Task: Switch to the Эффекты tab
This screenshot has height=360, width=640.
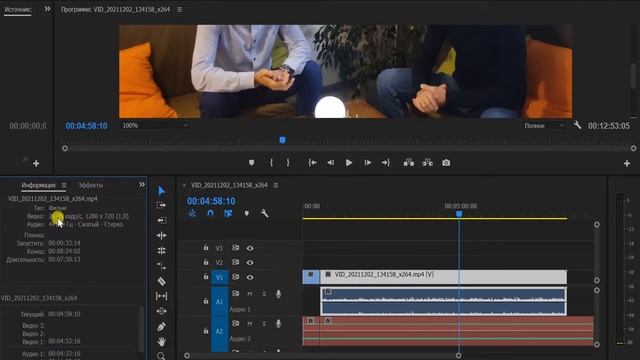Action: coord(90,185)
